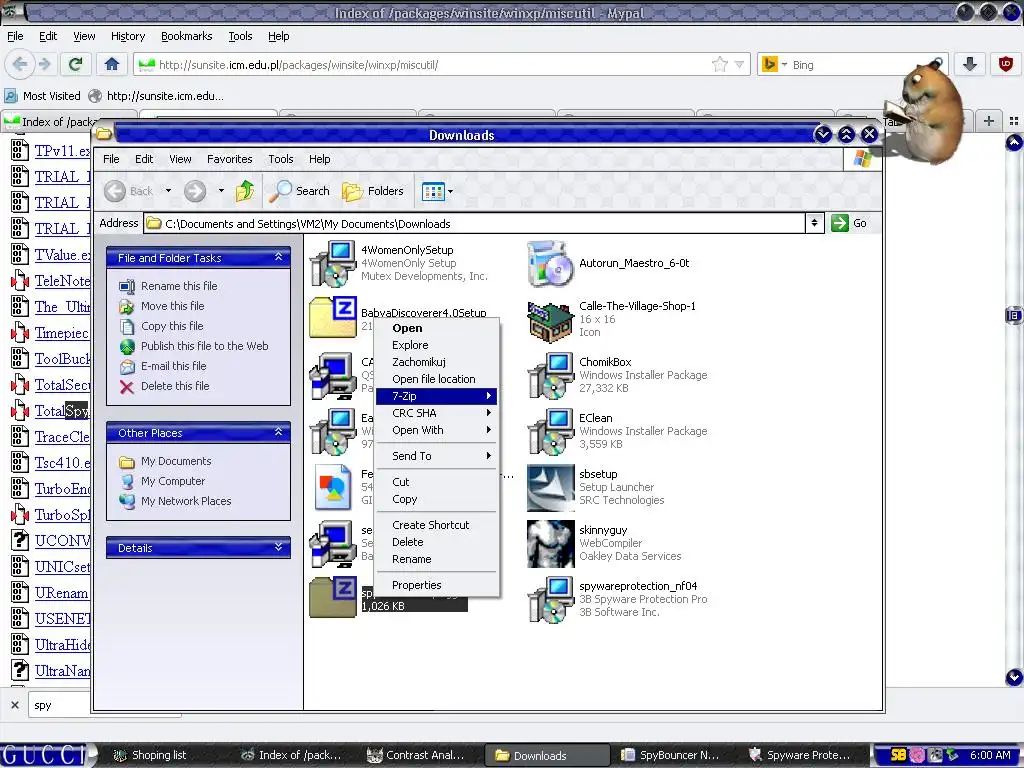Expand CRC SHA submenu
The width and height of the screenshot is (1024, 768).
[436, 413]
